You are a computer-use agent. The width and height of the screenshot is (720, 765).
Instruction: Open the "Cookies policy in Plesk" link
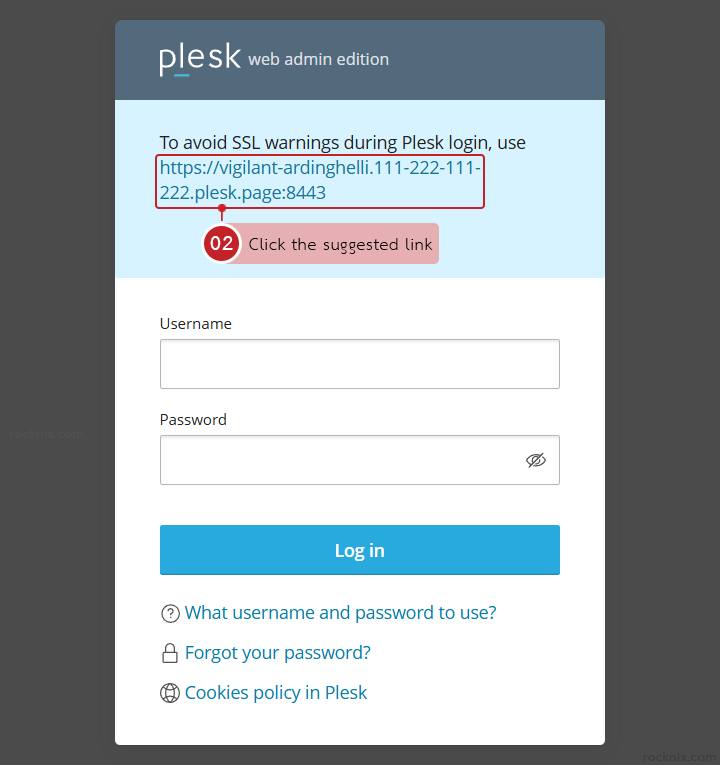[276, 693]
